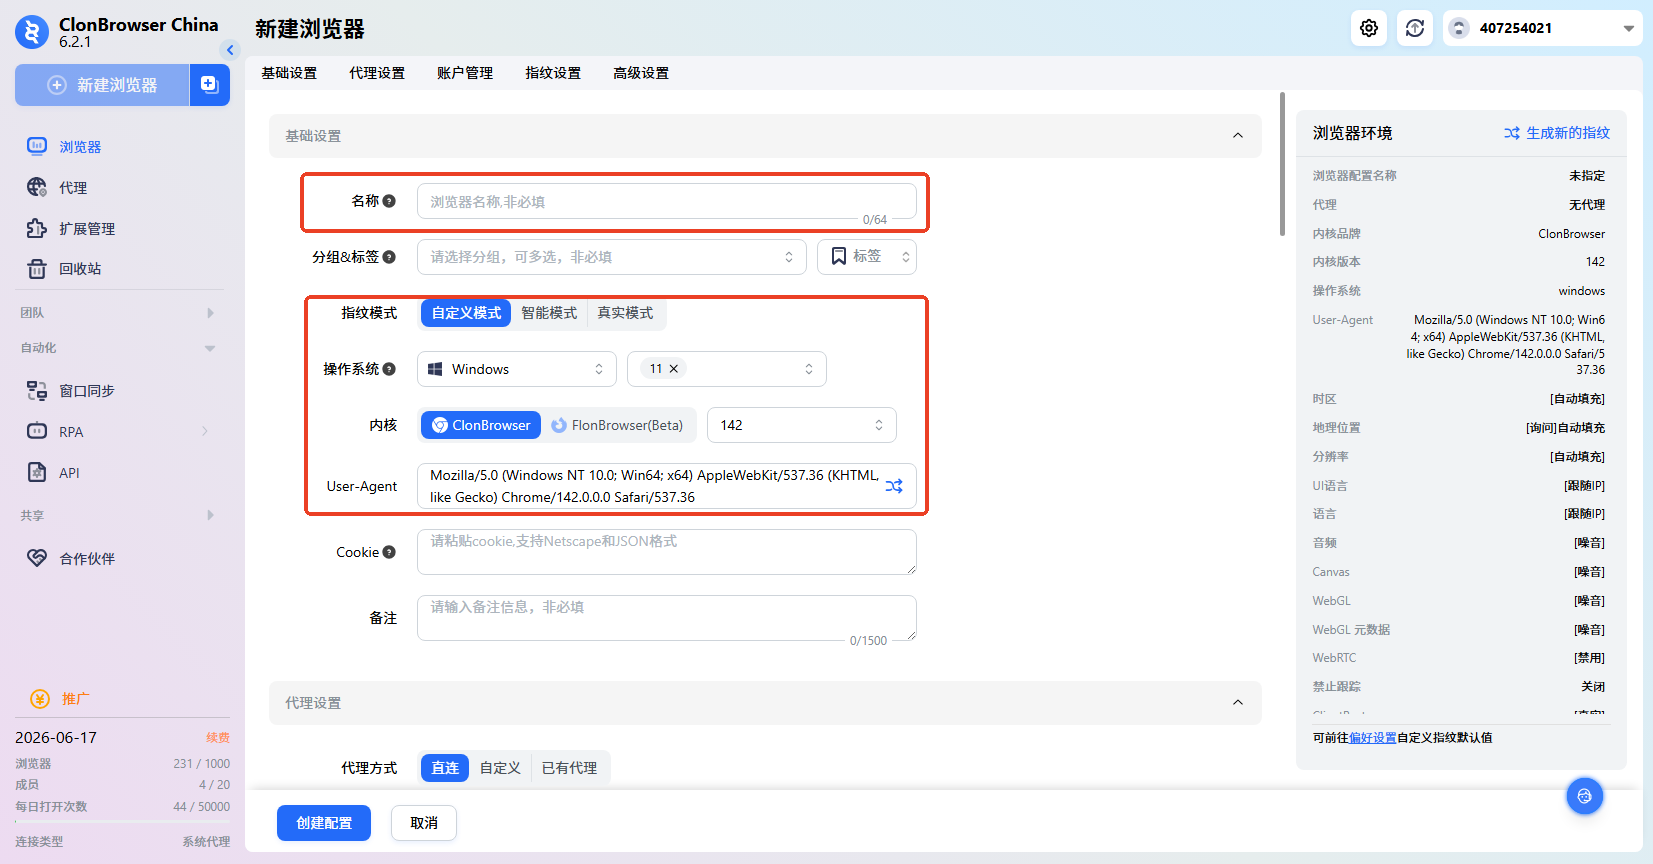Click the batch-create icon beside 新建浏览器

pos(209,85)
